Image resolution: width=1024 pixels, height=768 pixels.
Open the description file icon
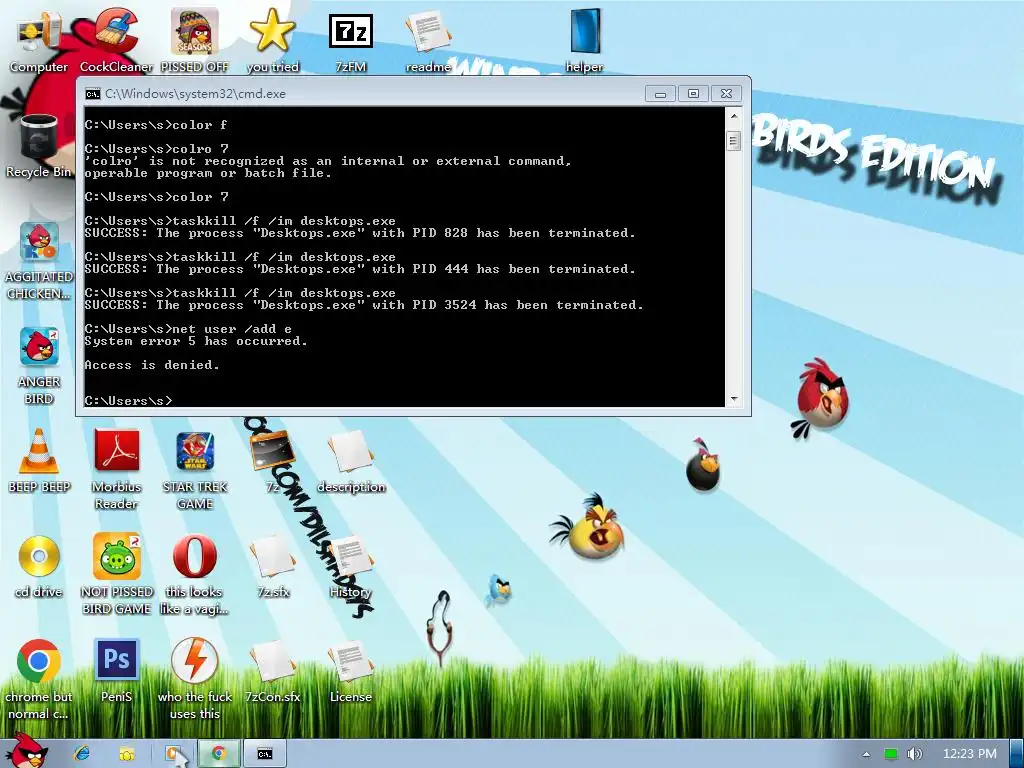(x=351, y=461)
